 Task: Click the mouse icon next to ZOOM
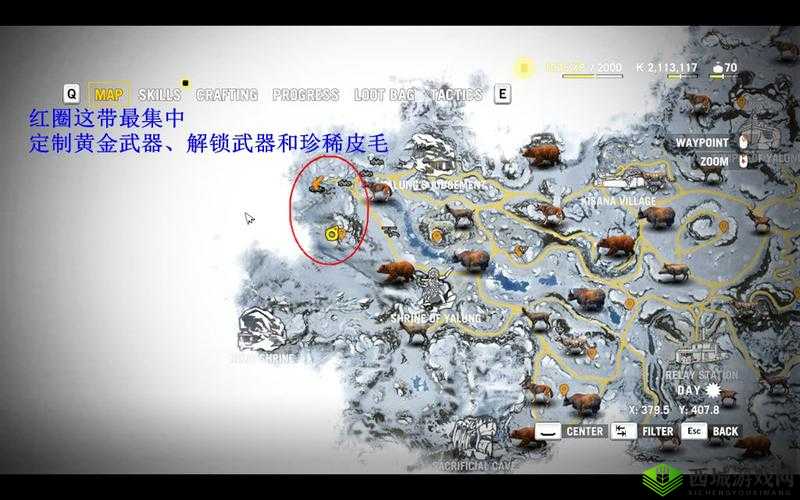coord(743,161)
